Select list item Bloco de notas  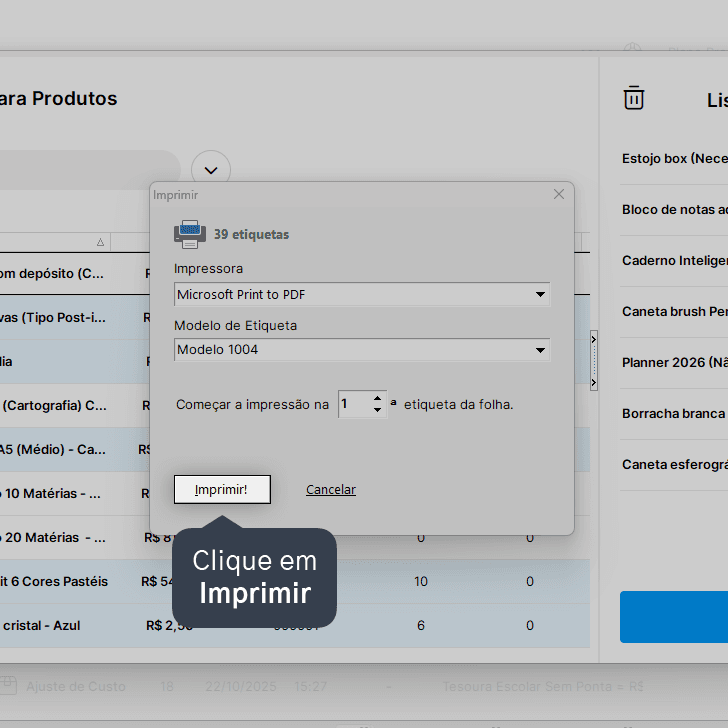[x=674, y=210]
